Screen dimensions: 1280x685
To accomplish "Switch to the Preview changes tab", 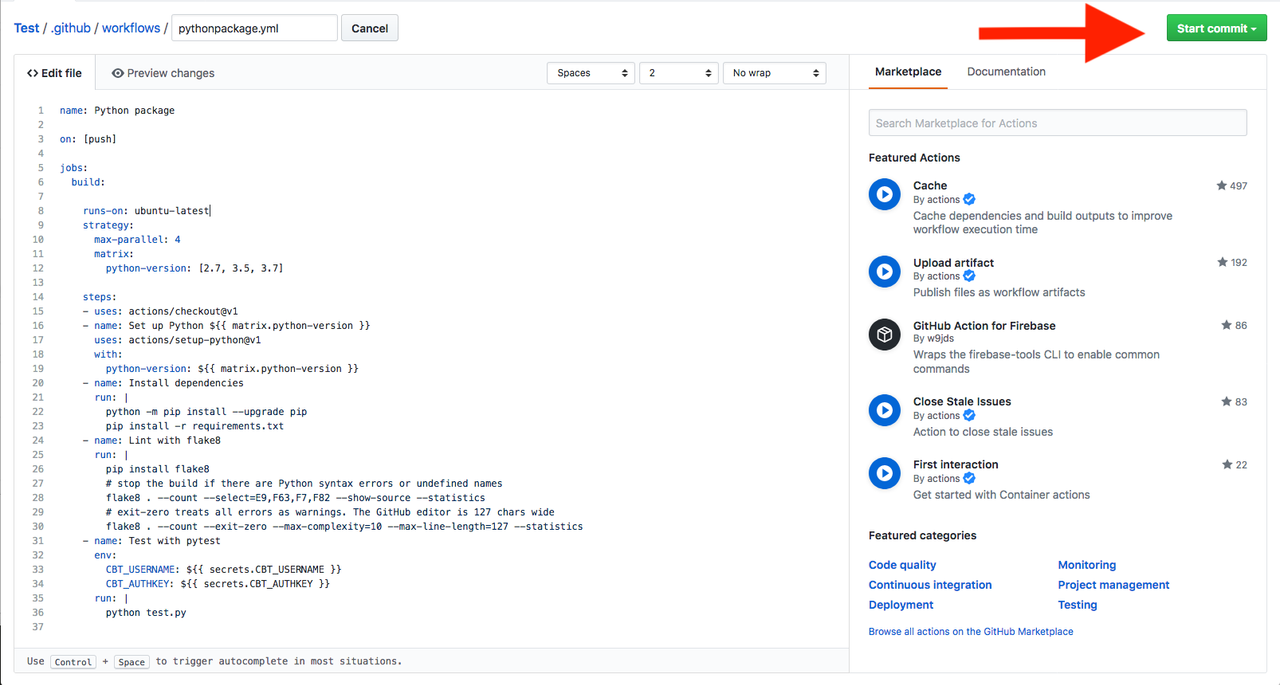I will coord(163,73).
